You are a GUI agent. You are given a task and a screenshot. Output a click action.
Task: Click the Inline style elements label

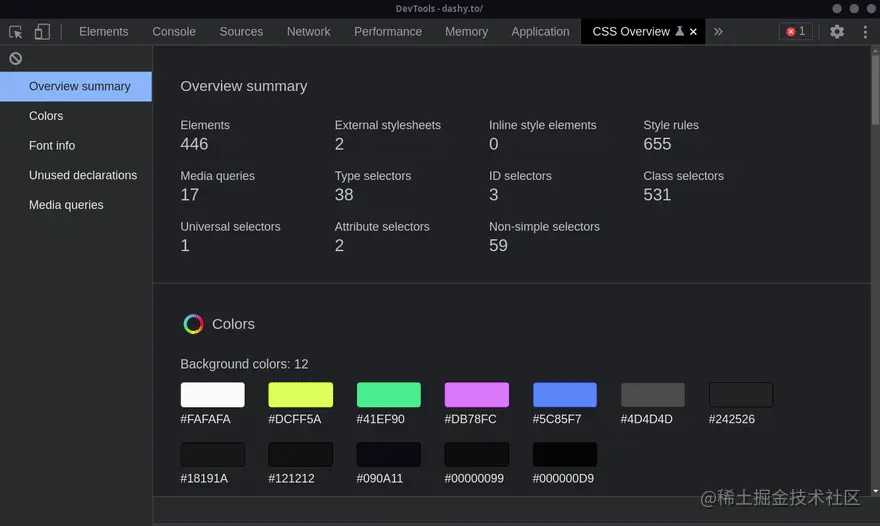[x=543, y=125]
